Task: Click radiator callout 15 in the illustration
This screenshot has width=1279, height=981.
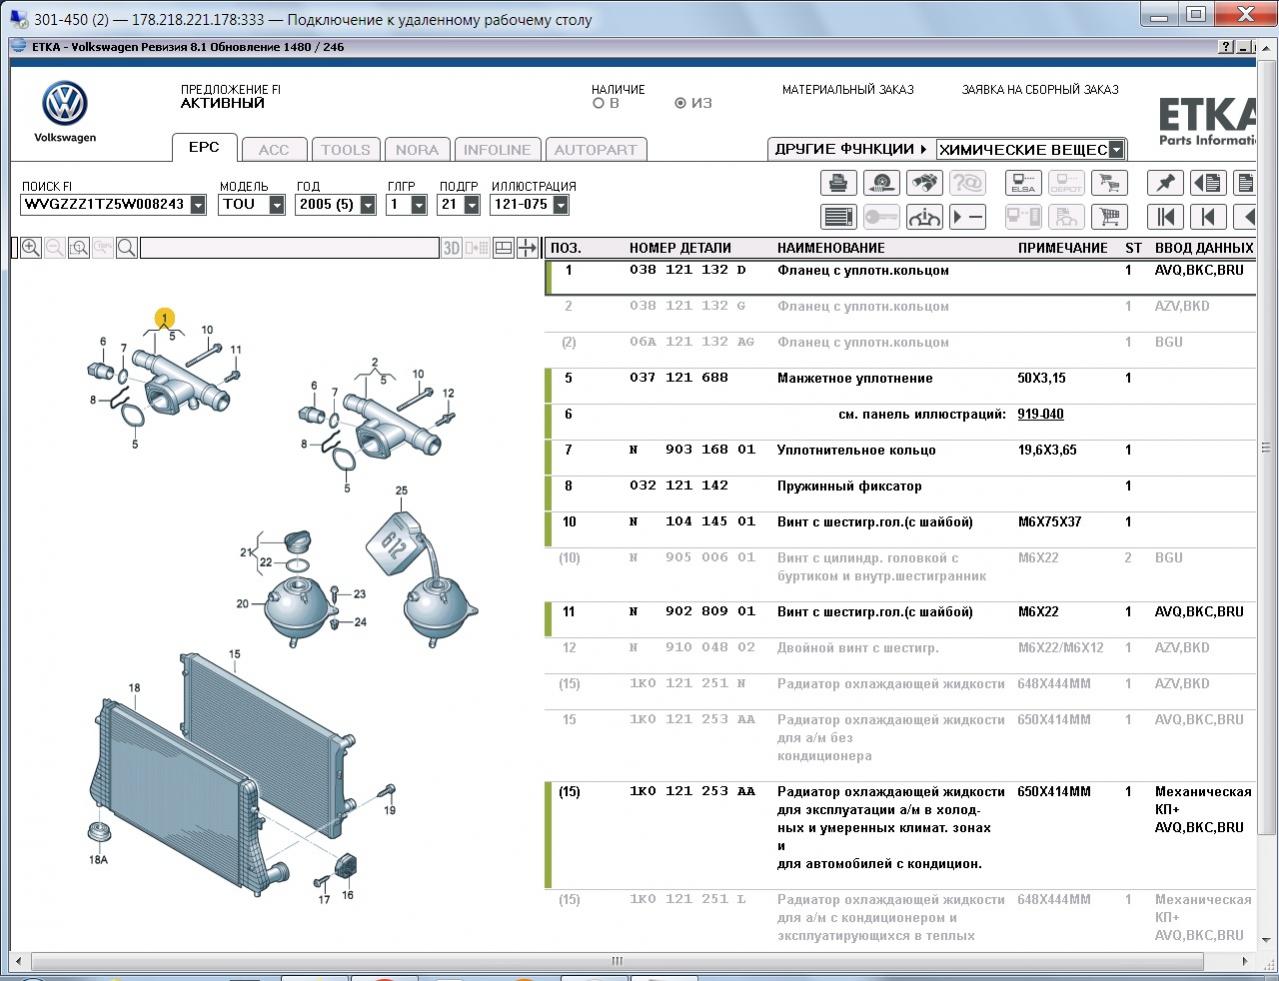Action: click(234, 654)
